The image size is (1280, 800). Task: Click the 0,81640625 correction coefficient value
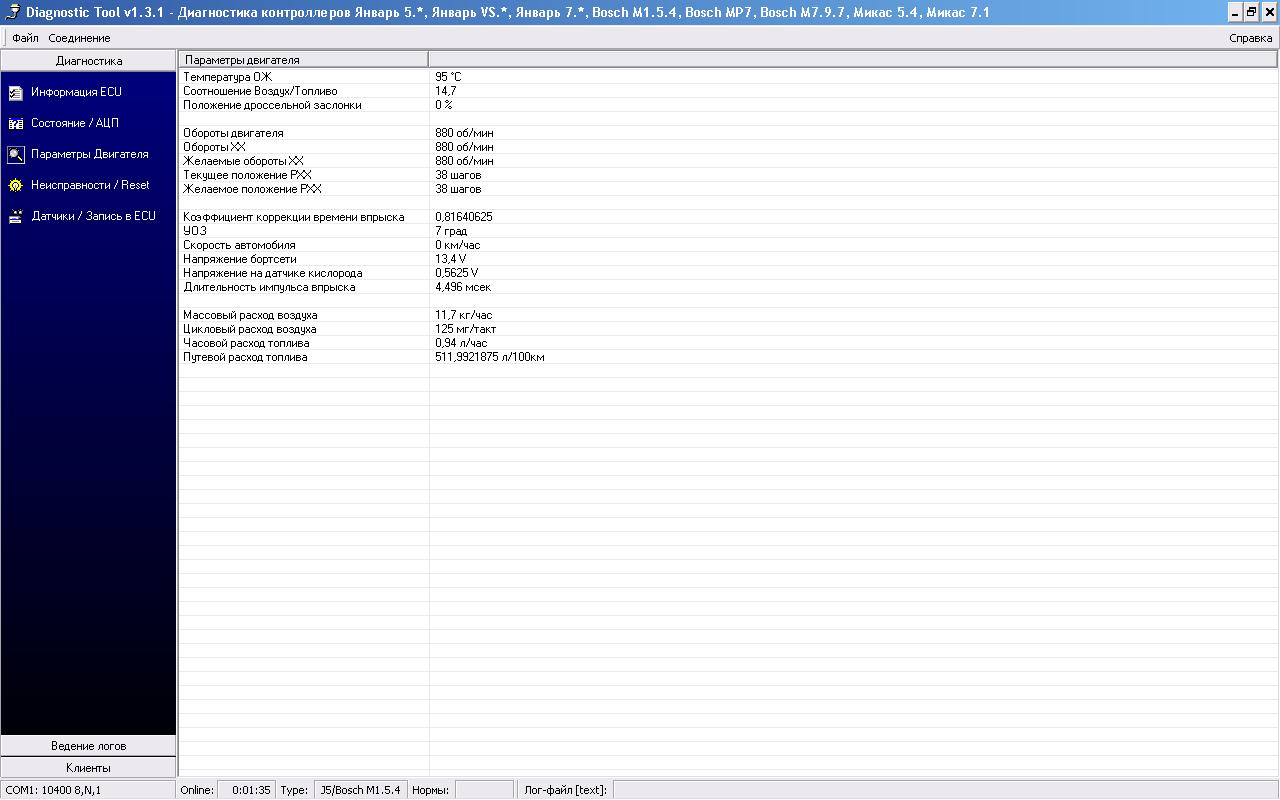click(463, 217)
